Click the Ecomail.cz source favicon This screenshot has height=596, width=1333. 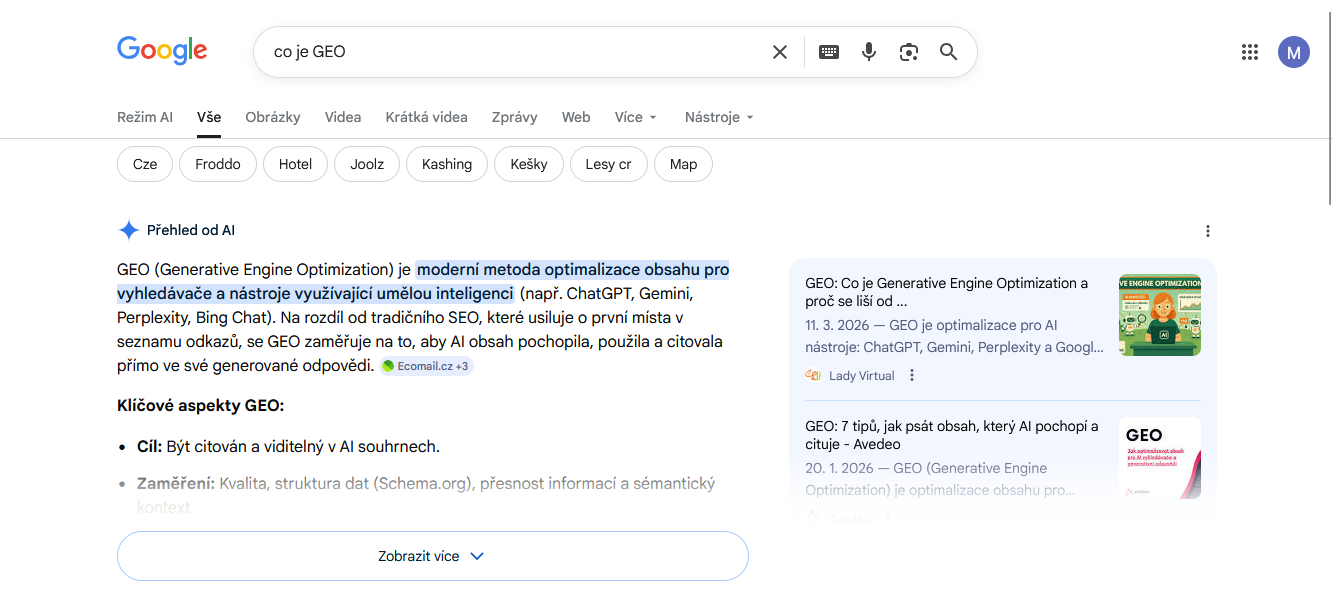387,366
